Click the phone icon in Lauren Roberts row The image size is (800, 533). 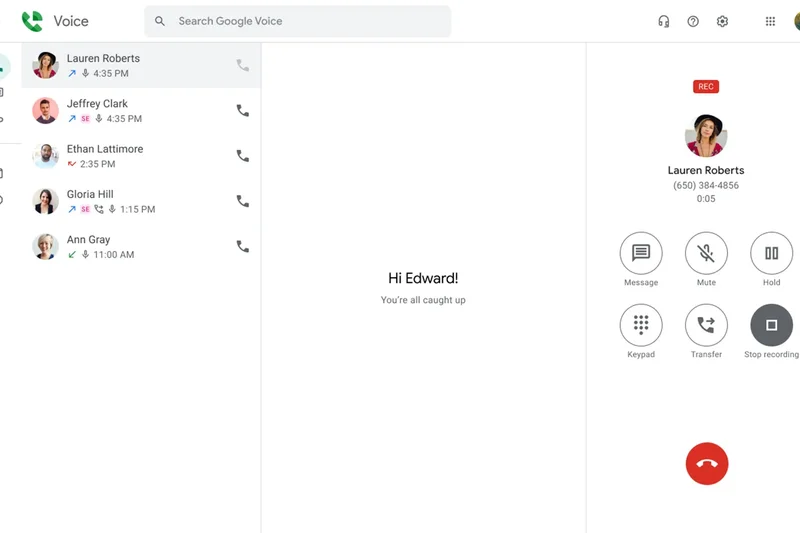point(243,65)
